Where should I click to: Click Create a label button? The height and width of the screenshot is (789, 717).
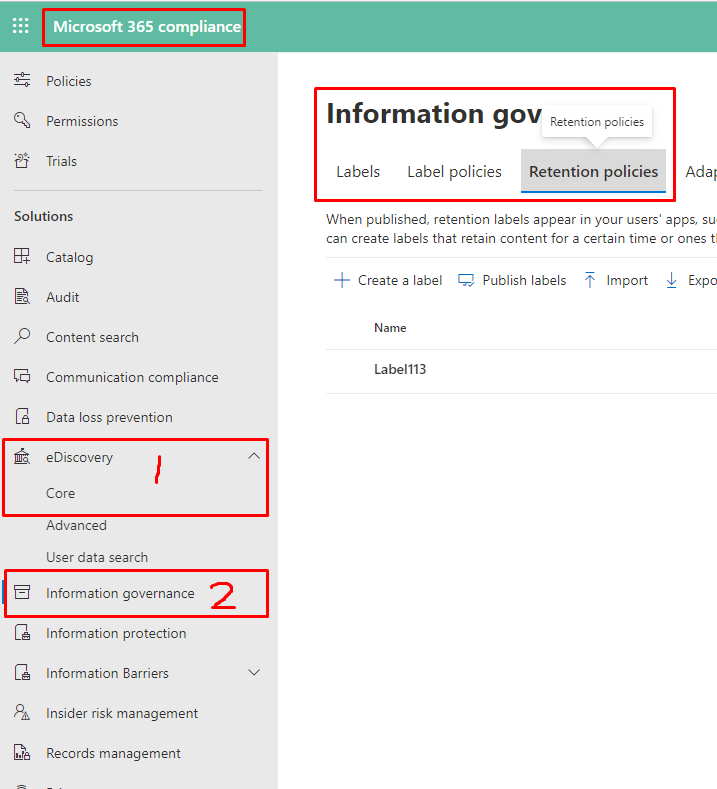388,280
